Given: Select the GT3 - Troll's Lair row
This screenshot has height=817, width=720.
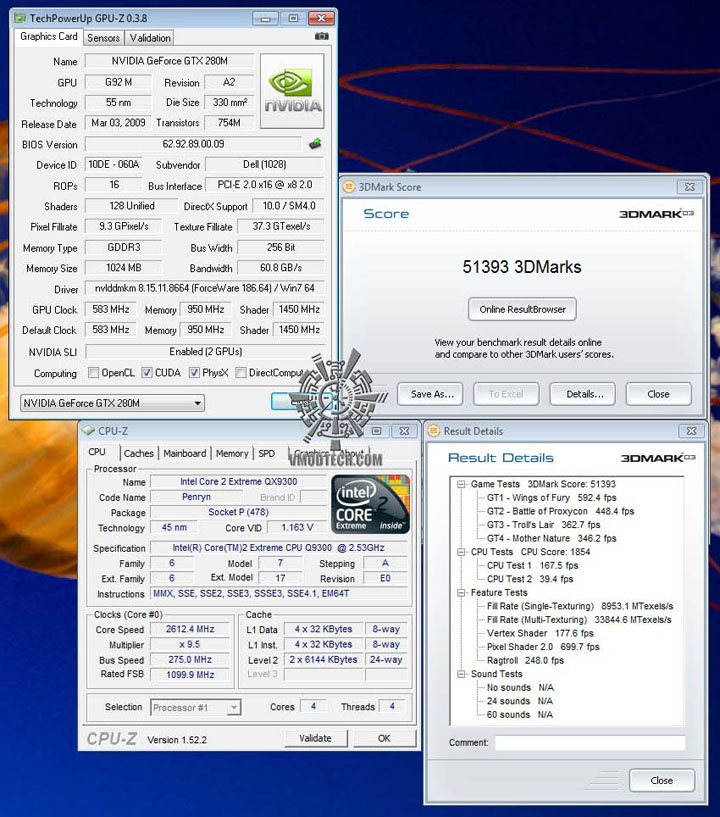Looking at the screenshot, I should [543, 525].
